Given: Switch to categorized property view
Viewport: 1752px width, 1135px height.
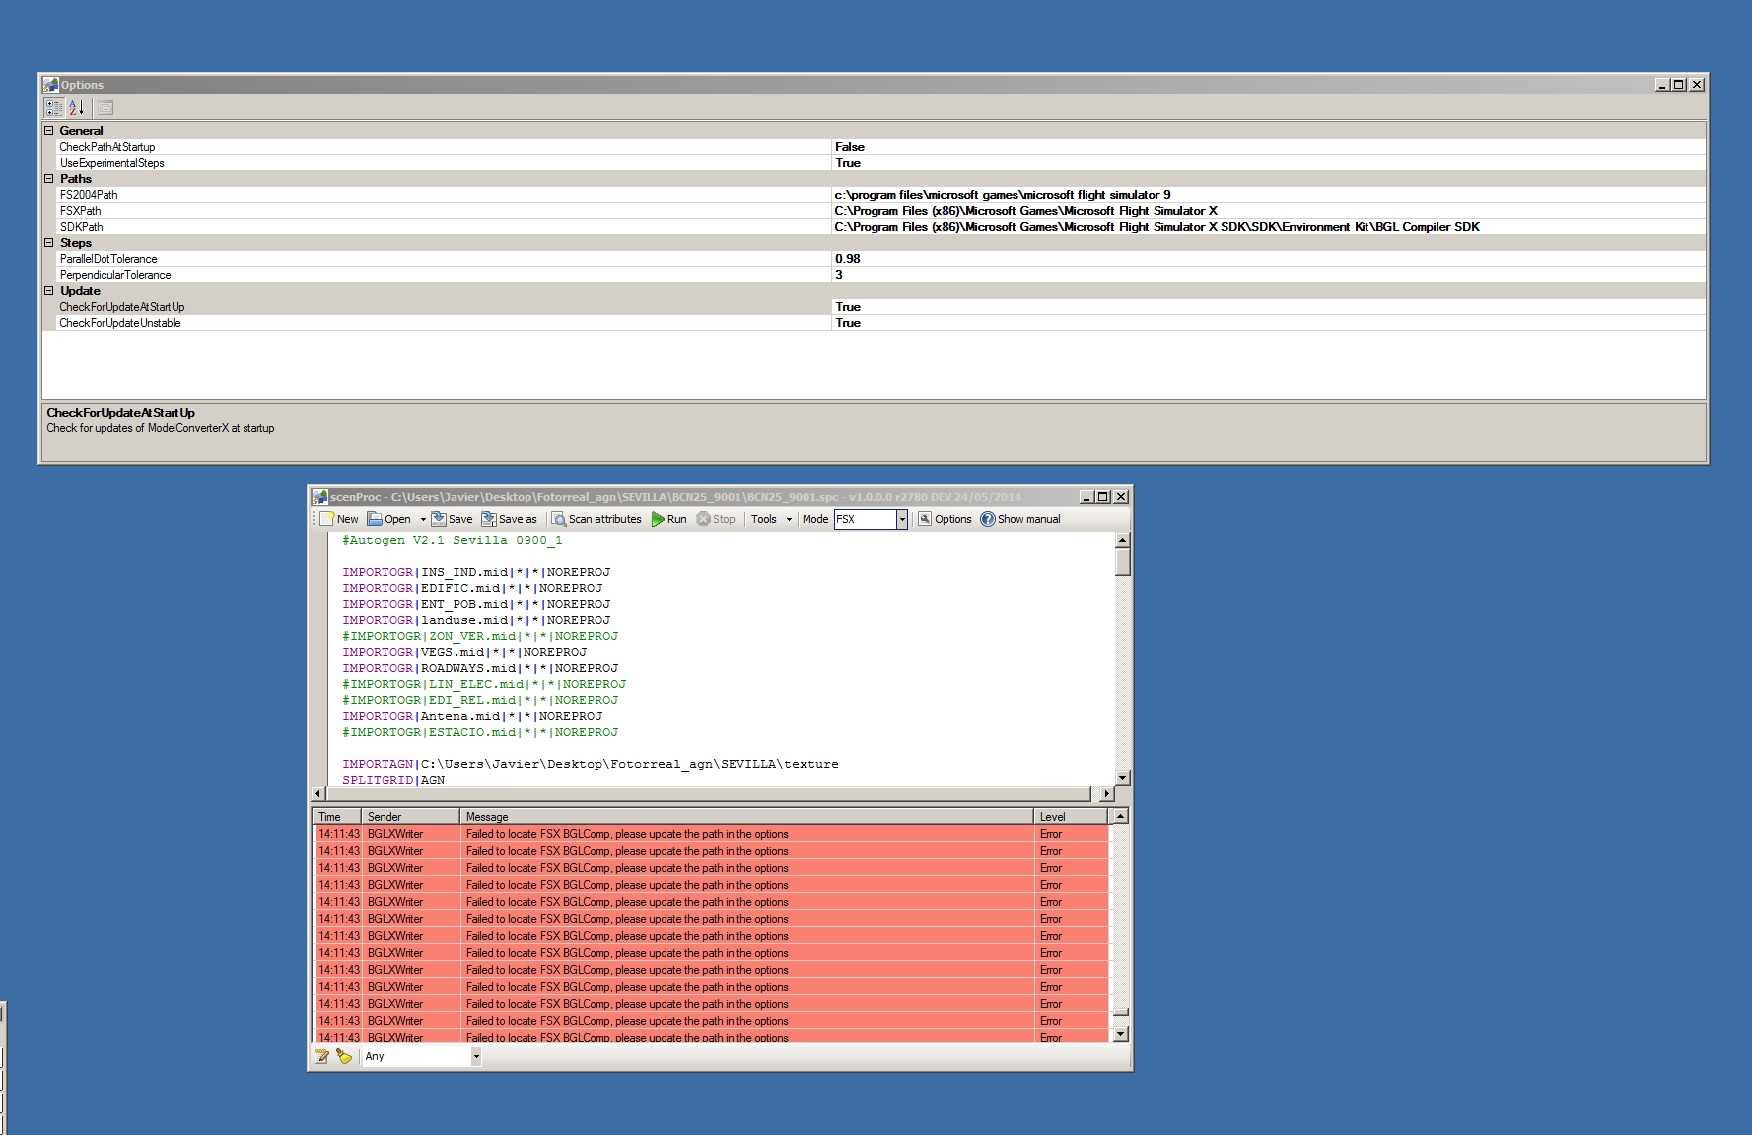Looking at the screenshot, I should click(54, 108).
